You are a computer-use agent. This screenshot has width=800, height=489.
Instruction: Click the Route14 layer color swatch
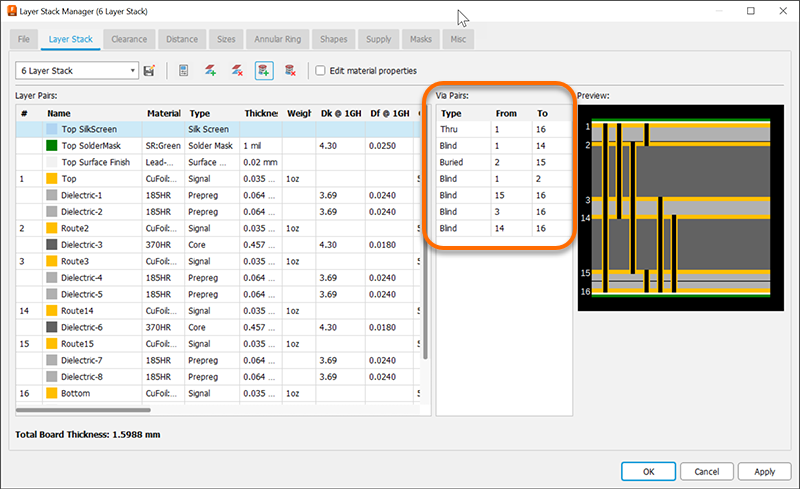52,311
